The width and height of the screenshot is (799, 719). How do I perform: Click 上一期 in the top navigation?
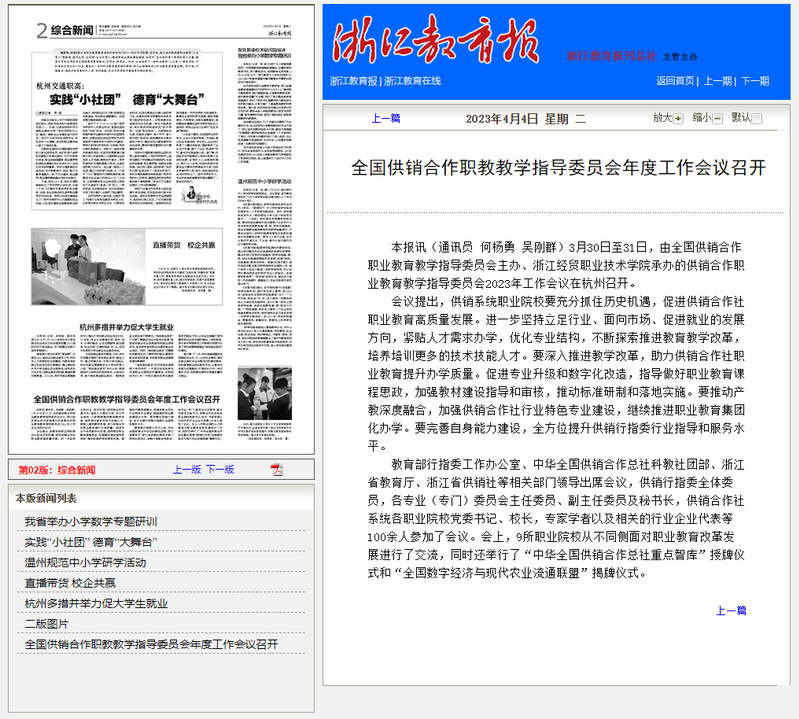[x=717, y=81]
